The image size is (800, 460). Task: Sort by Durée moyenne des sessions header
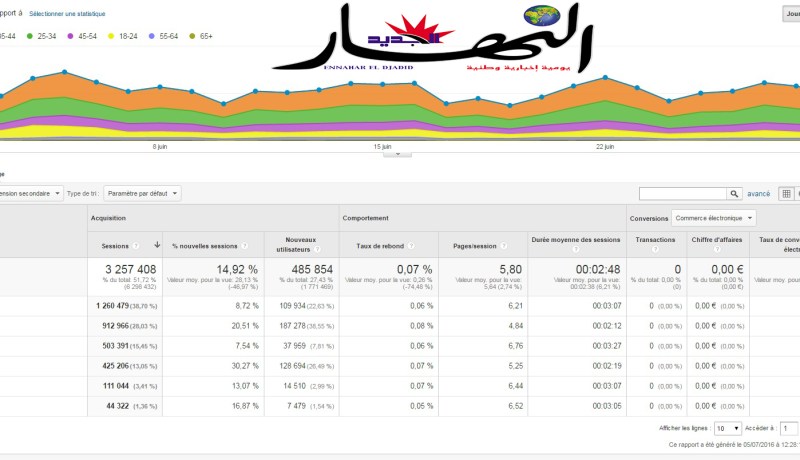pos(576,240)
